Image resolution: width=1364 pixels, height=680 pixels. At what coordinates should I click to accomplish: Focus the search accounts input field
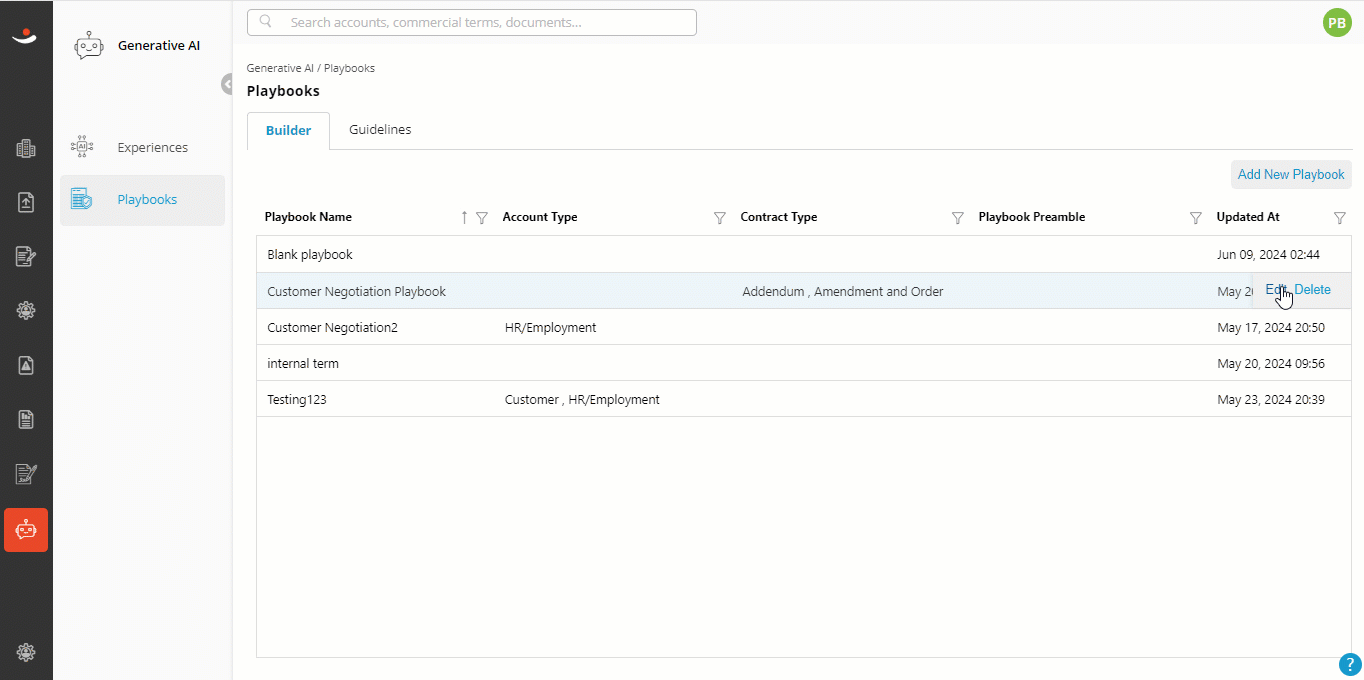pyautogui.click(x=472, y=22)
